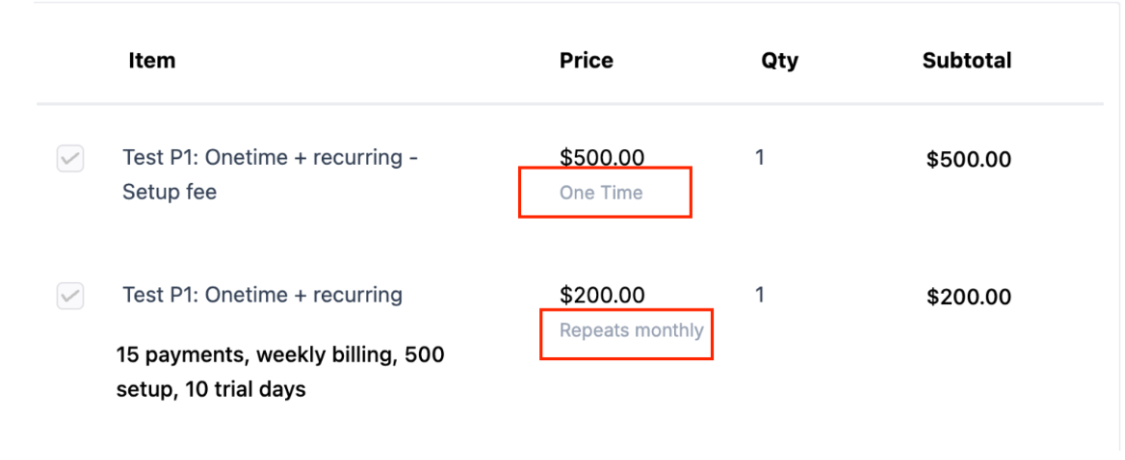Image resolution: width=1125 pixels, height=460 pixels.
Task: Toggle the checkbox beside the $200.00 recurring item
Action: pyautogui.click(x=70, y=296)
